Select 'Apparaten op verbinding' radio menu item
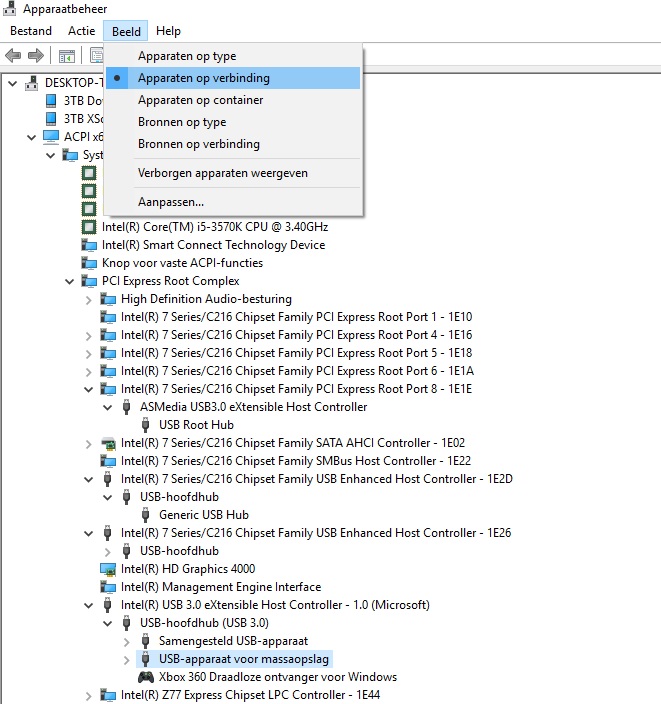 click(203, 78)
